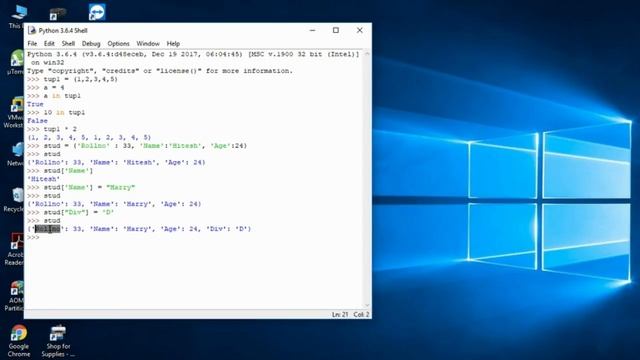This screenshot has height=360, width=640.
Task: Click the 'Ln: 21' status bar entry
Action: click(340, 315)
